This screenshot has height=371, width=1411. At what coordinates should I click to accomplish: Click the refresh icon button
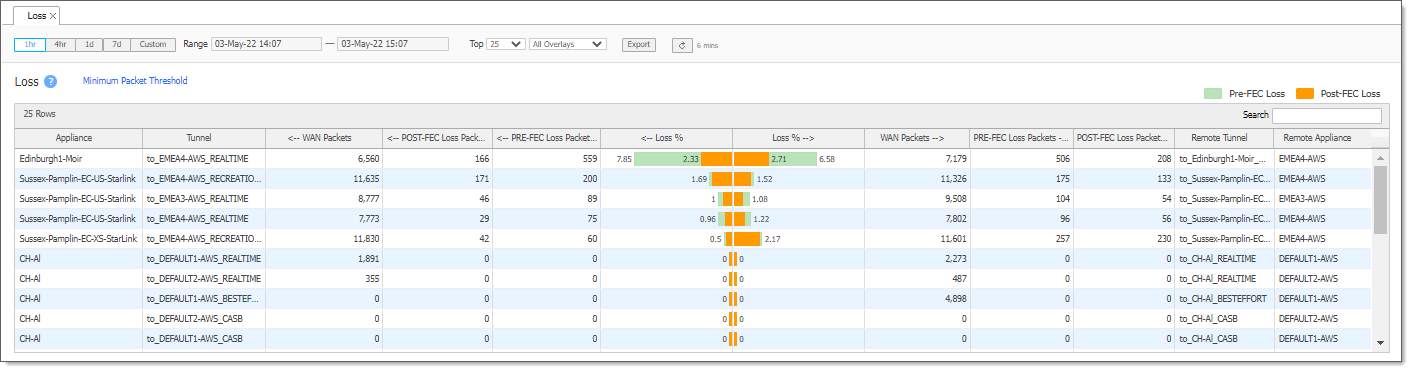pos(682,45)
